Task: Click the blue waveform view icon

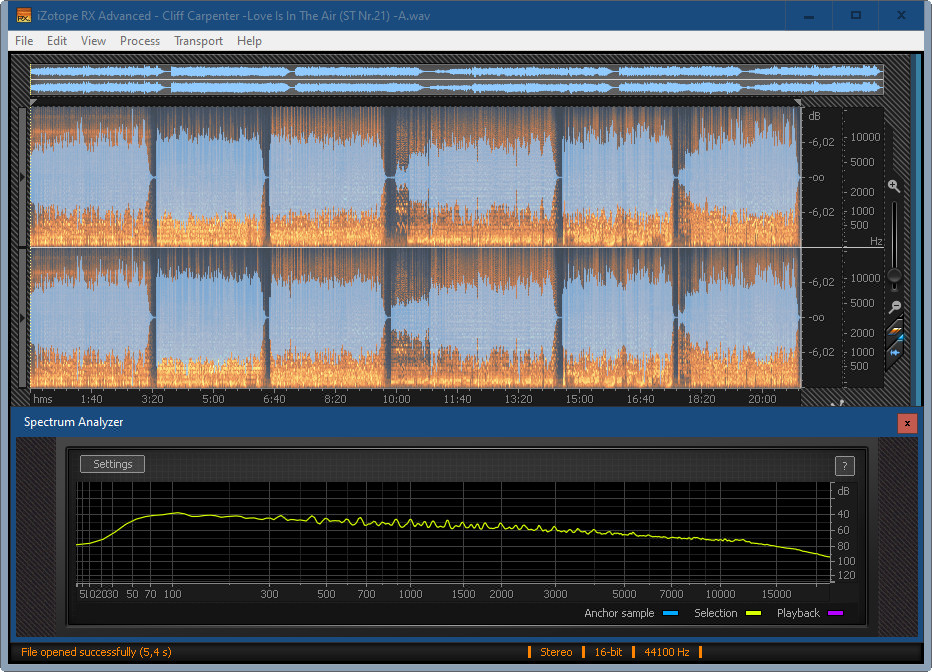Action: 895,351
